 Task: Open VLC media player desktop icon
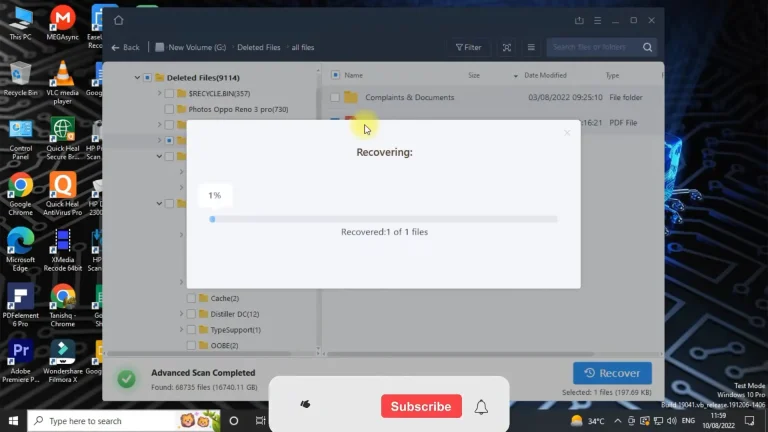click(x=63, y=82)
